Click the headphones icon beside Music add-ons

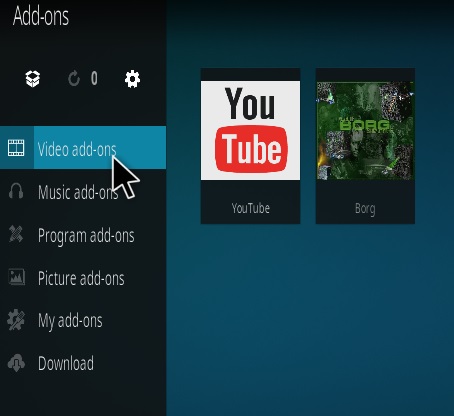click(x=16, y=191)
